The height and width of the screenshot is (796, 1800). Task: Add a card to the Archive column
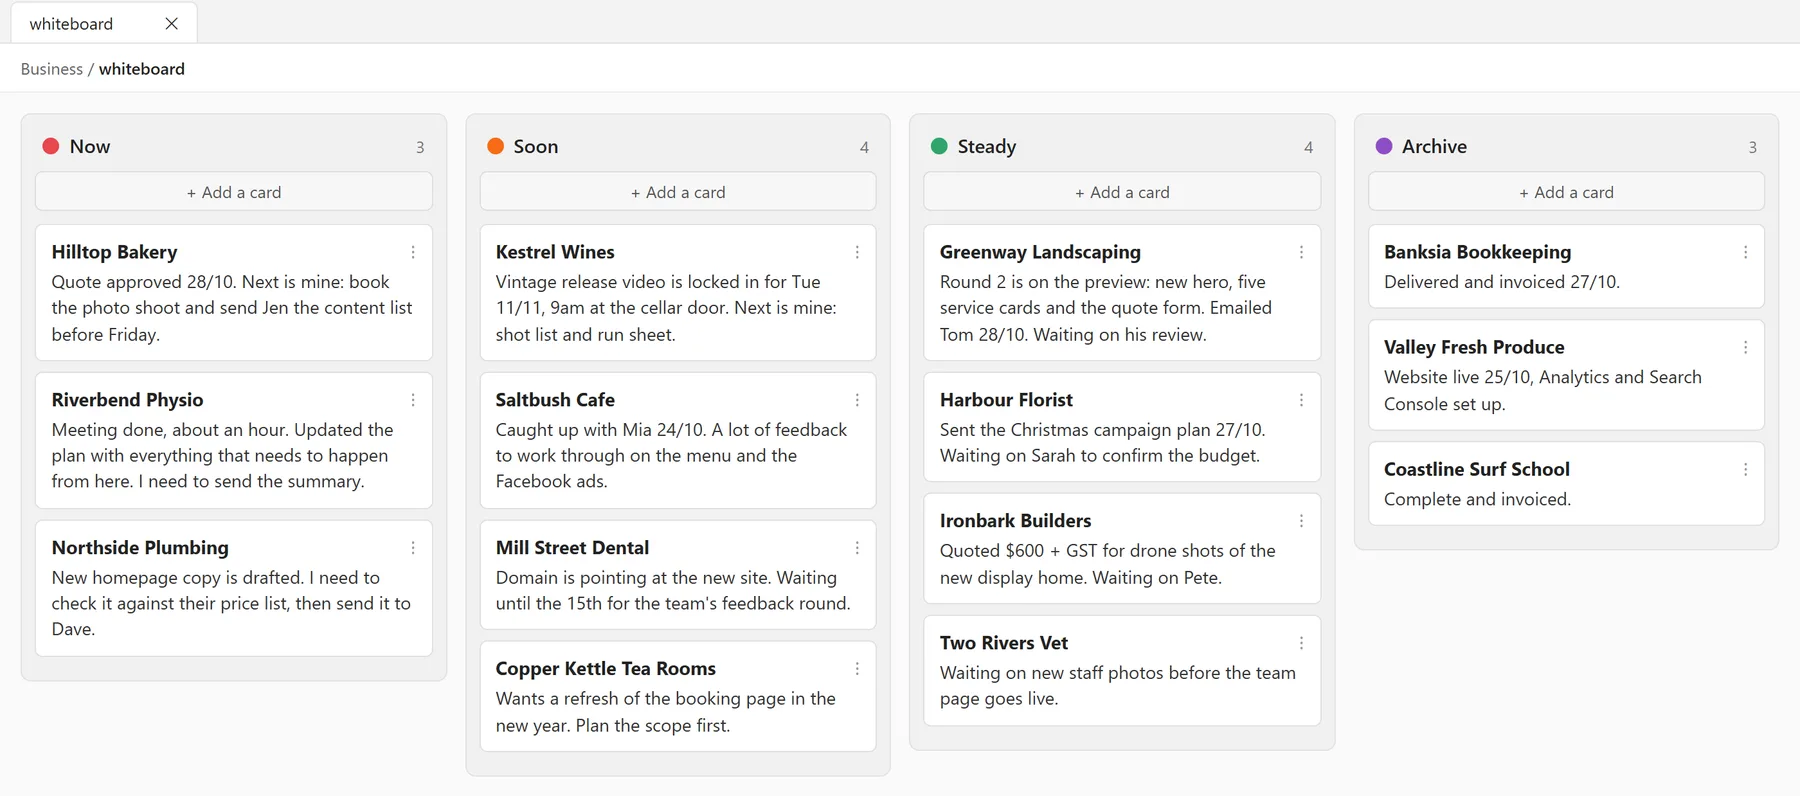tap(1566, 192)
